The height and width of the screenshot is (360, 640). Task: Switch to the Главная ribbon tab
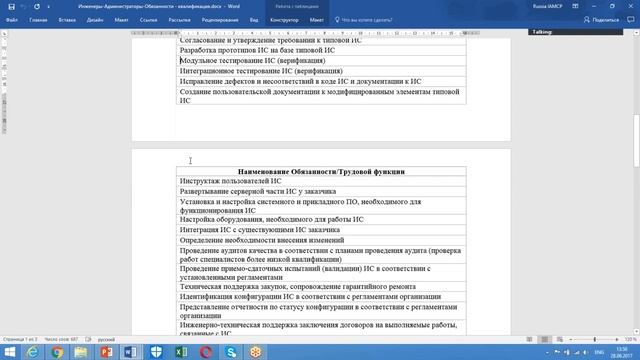[x=38, y=20]
